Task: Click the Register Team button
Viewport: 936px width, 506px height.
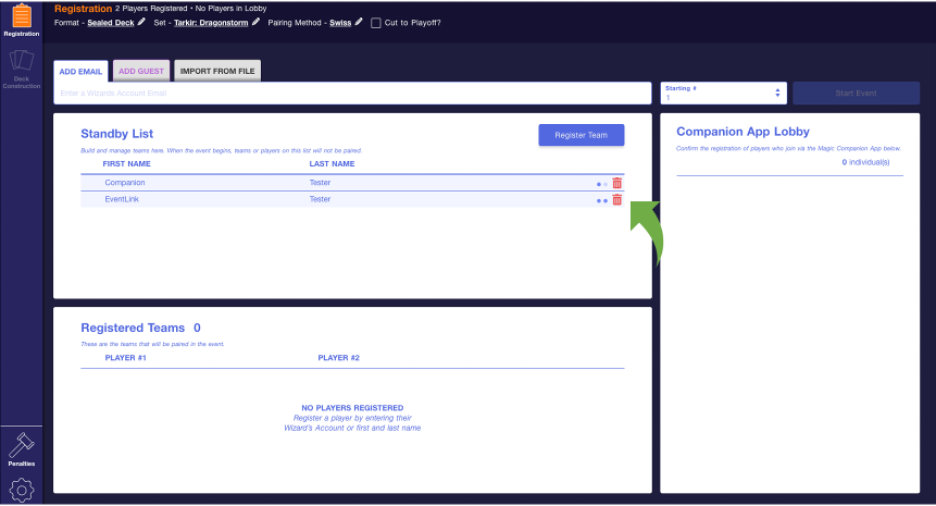Action: pos(581,135)
